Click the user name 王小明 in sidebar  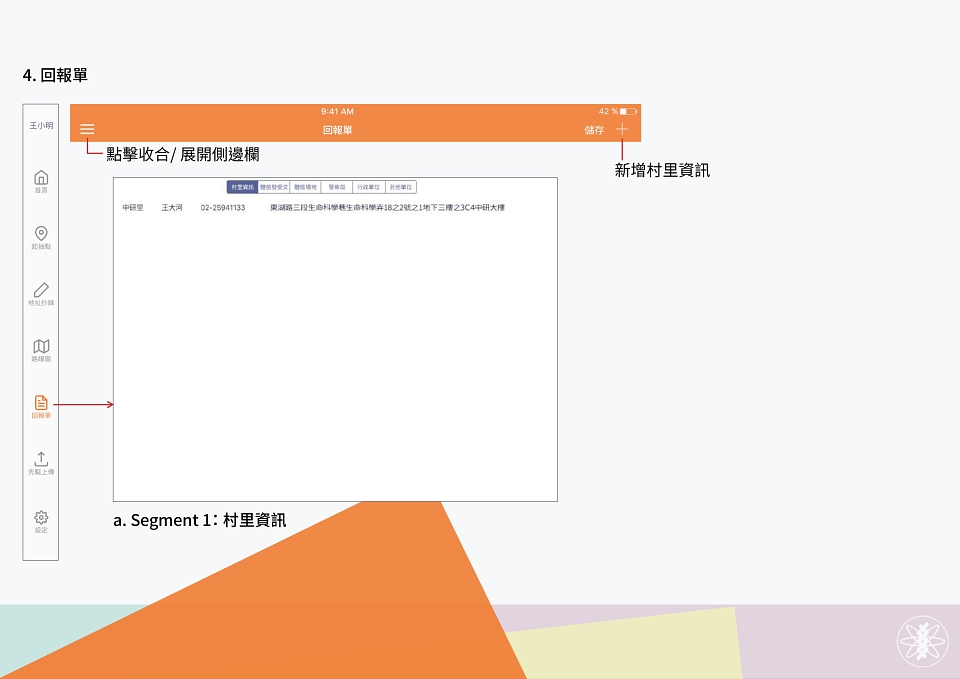coord(41,126)
